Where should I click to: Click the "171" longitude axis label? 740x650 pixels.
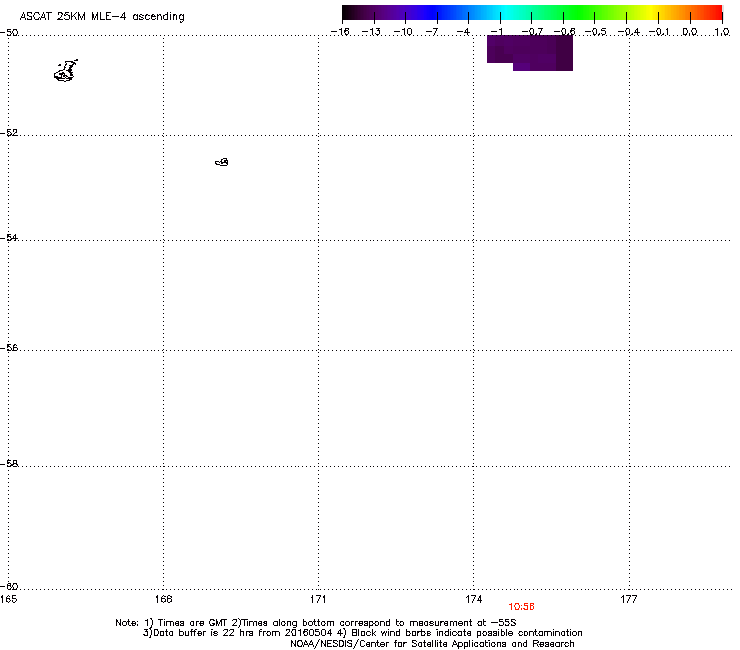pyautogui.click(x=318, y=599)
